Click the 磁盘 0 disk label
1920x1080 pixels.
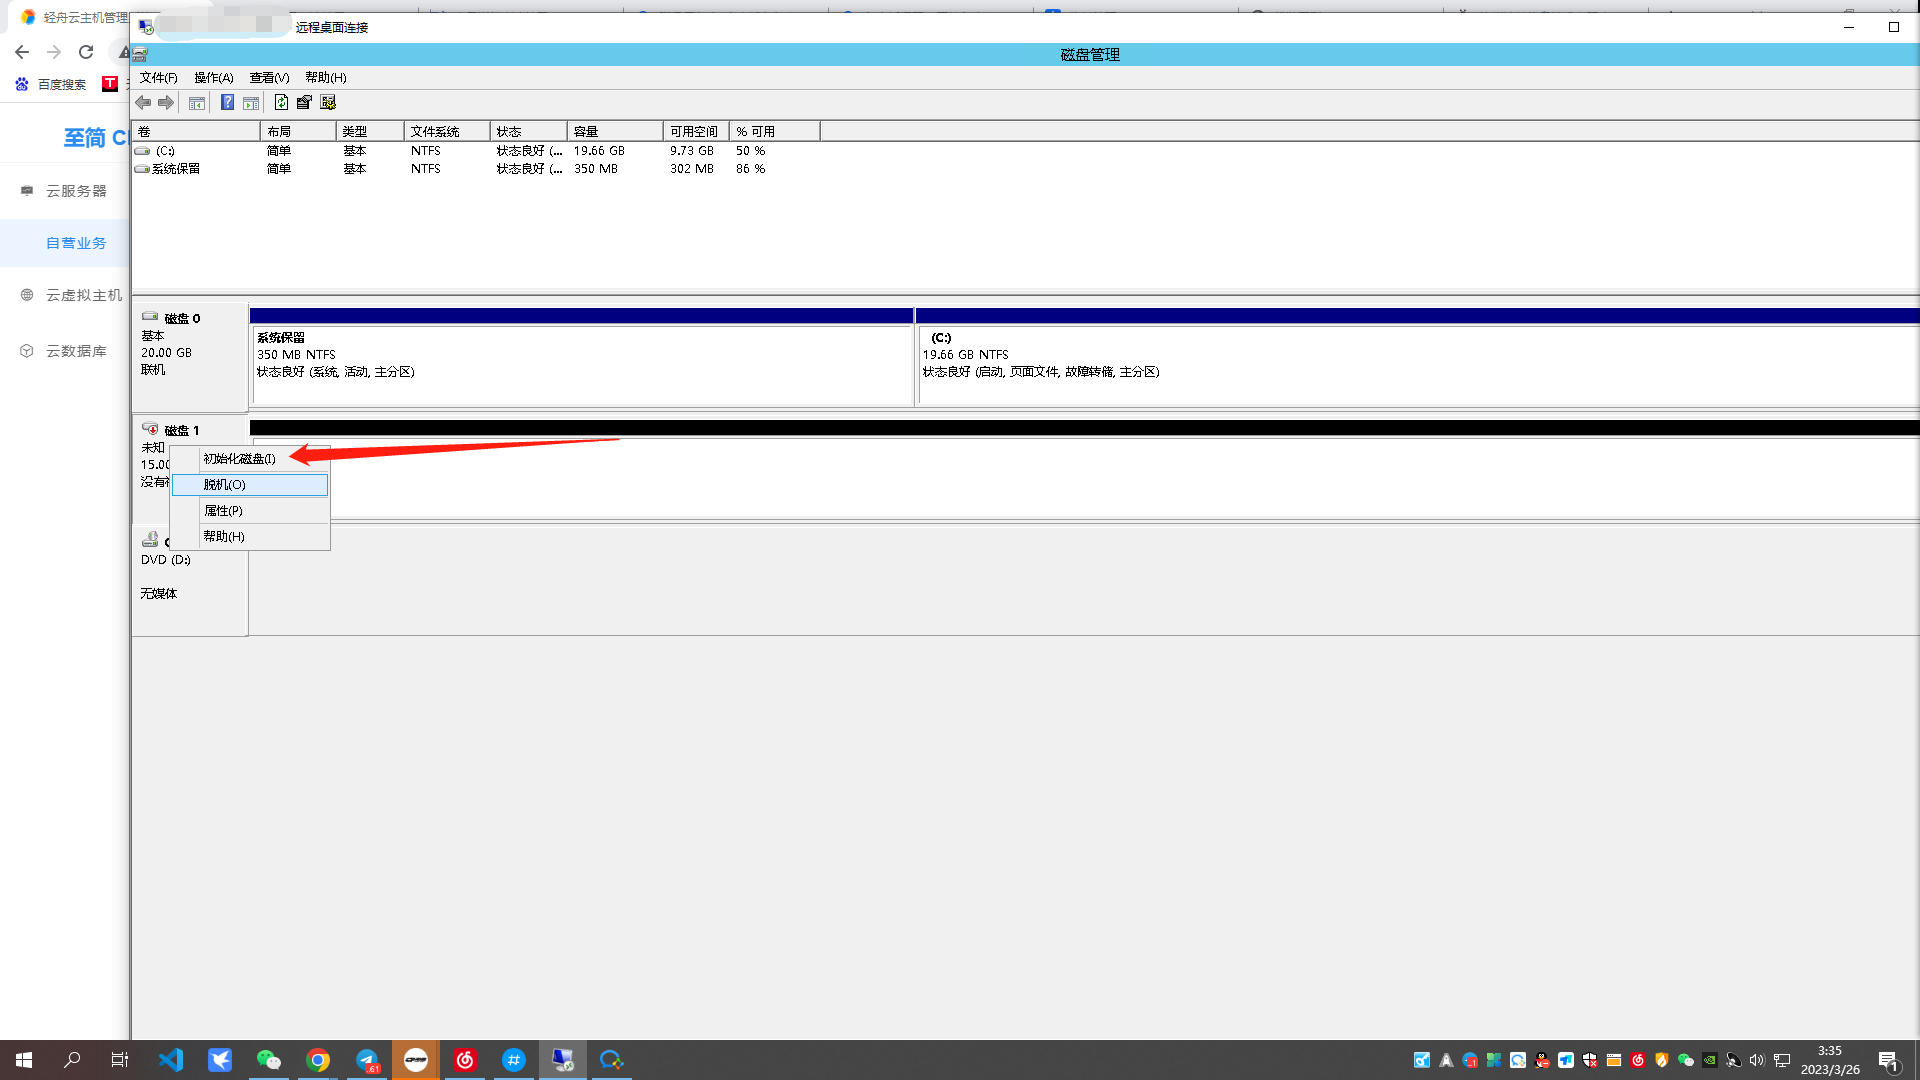point(182,318)
